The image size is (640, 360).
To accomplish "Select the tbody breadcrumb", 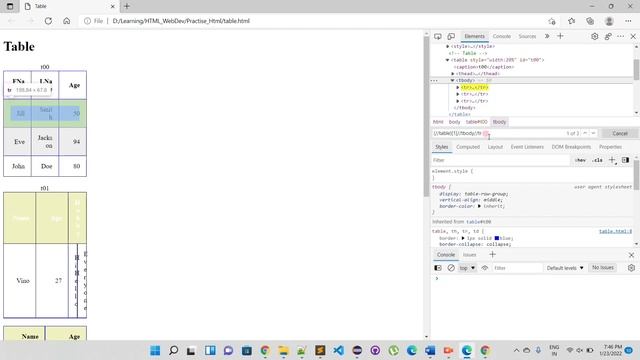I will click(x=499, y=122).
